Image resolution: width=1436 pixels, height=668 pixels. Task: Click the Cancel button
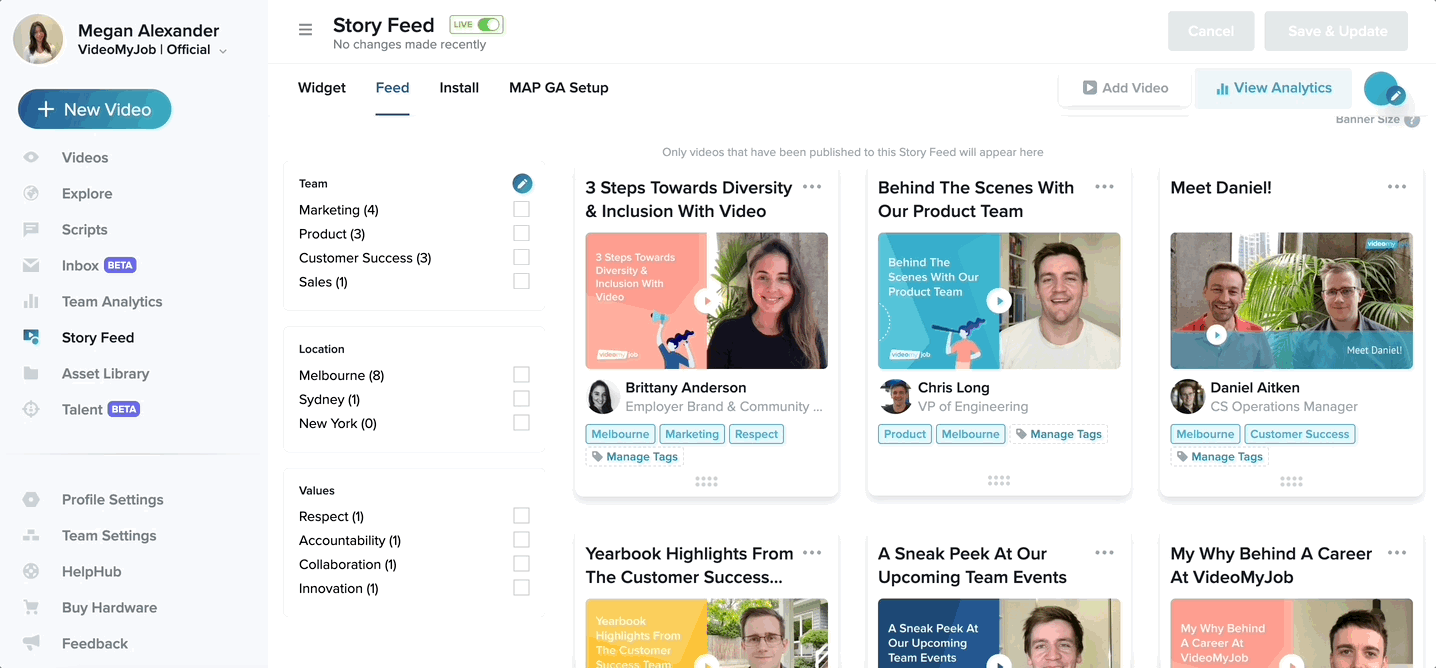pos(1211,31)
